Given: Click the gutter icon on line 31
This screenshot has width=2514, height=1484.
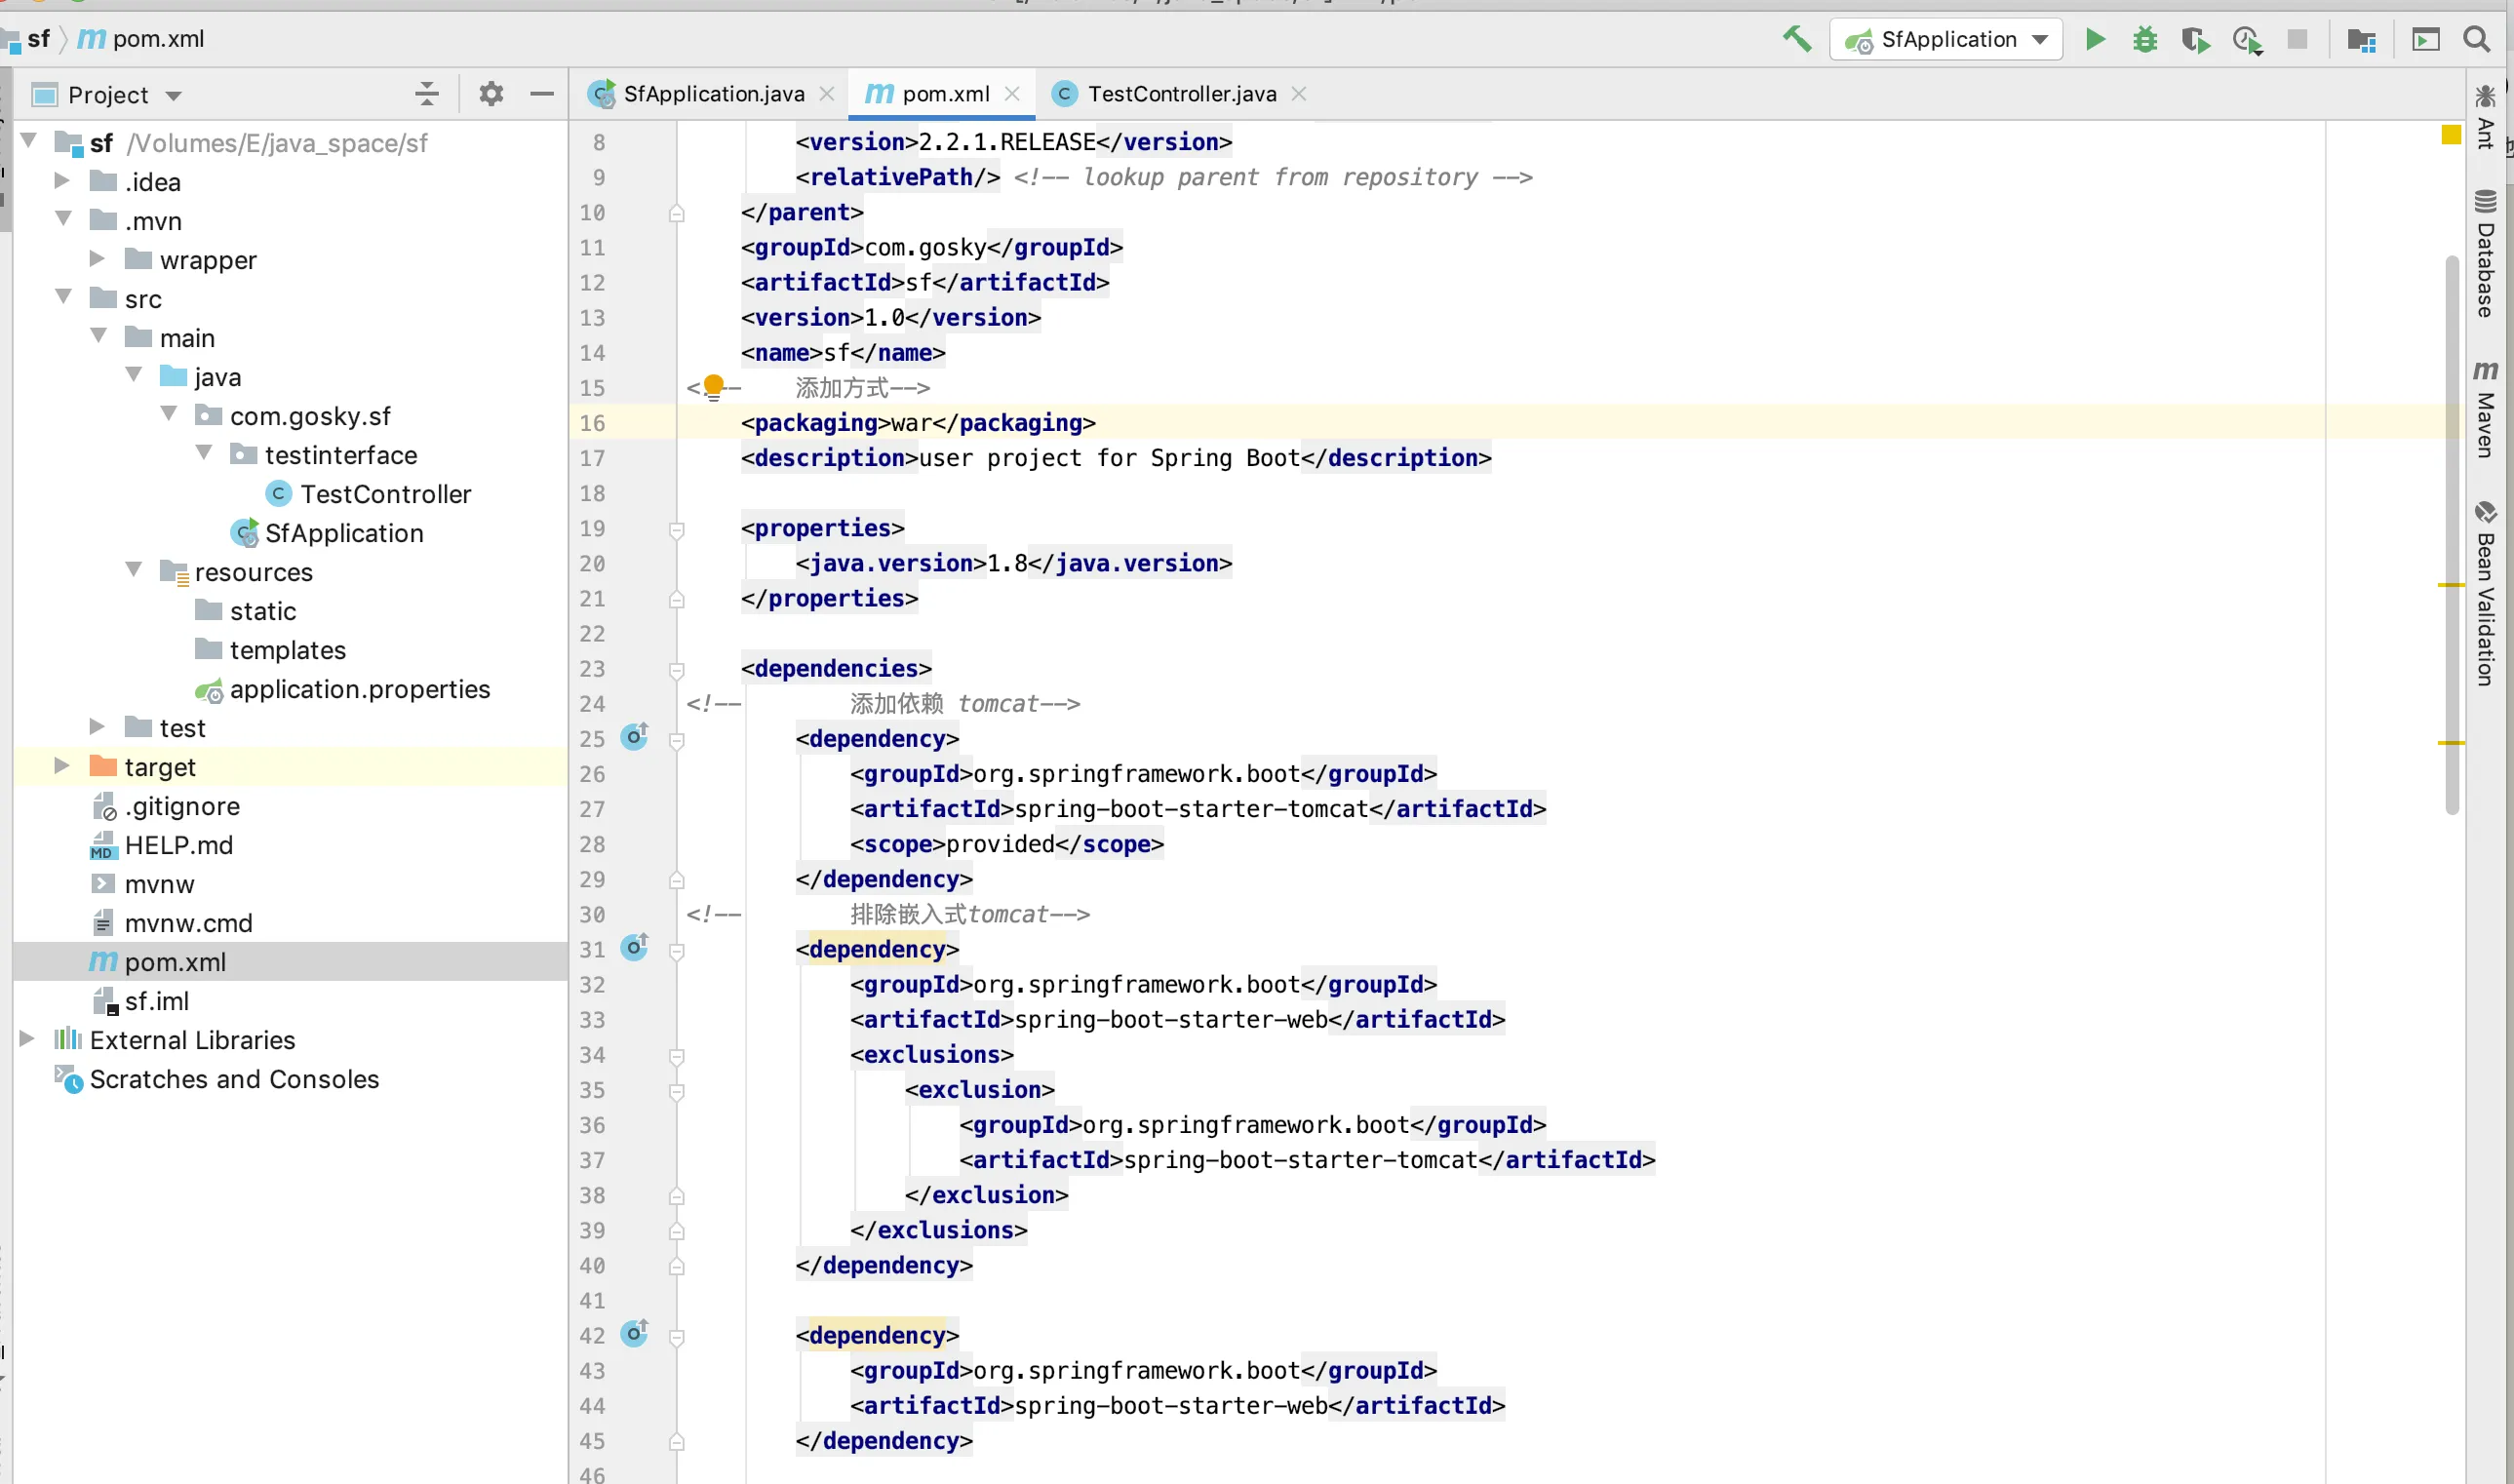Looking at the screenshot, I should (x=635, y=948).
